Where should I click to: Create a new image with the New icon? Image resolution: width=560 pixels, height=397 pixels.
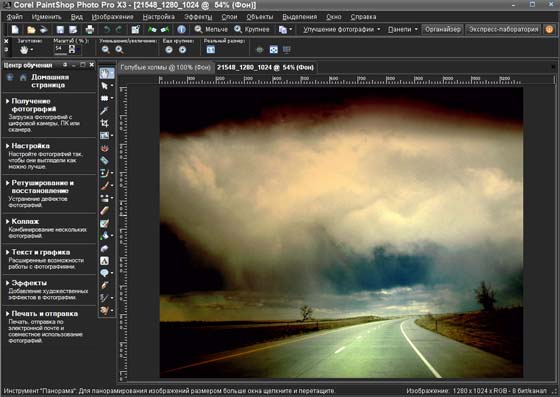click(x=15, y=29)
